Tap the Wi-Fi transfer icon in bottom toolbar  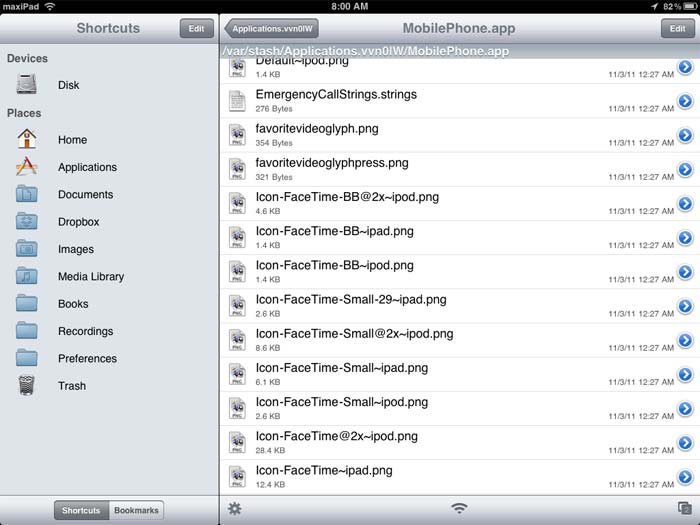459,508
